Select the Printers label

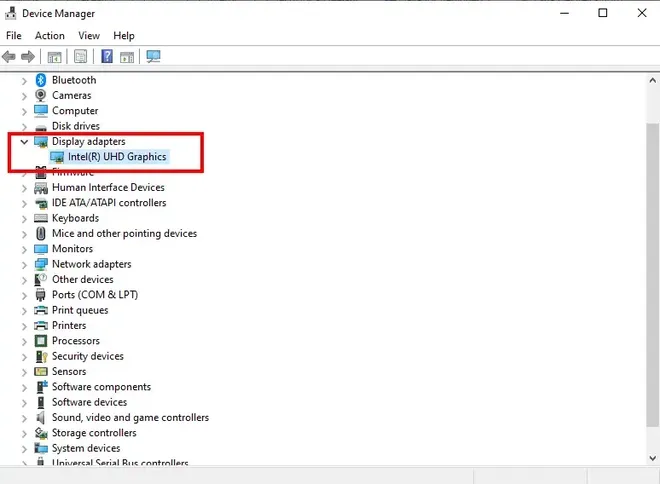[69, 326]
